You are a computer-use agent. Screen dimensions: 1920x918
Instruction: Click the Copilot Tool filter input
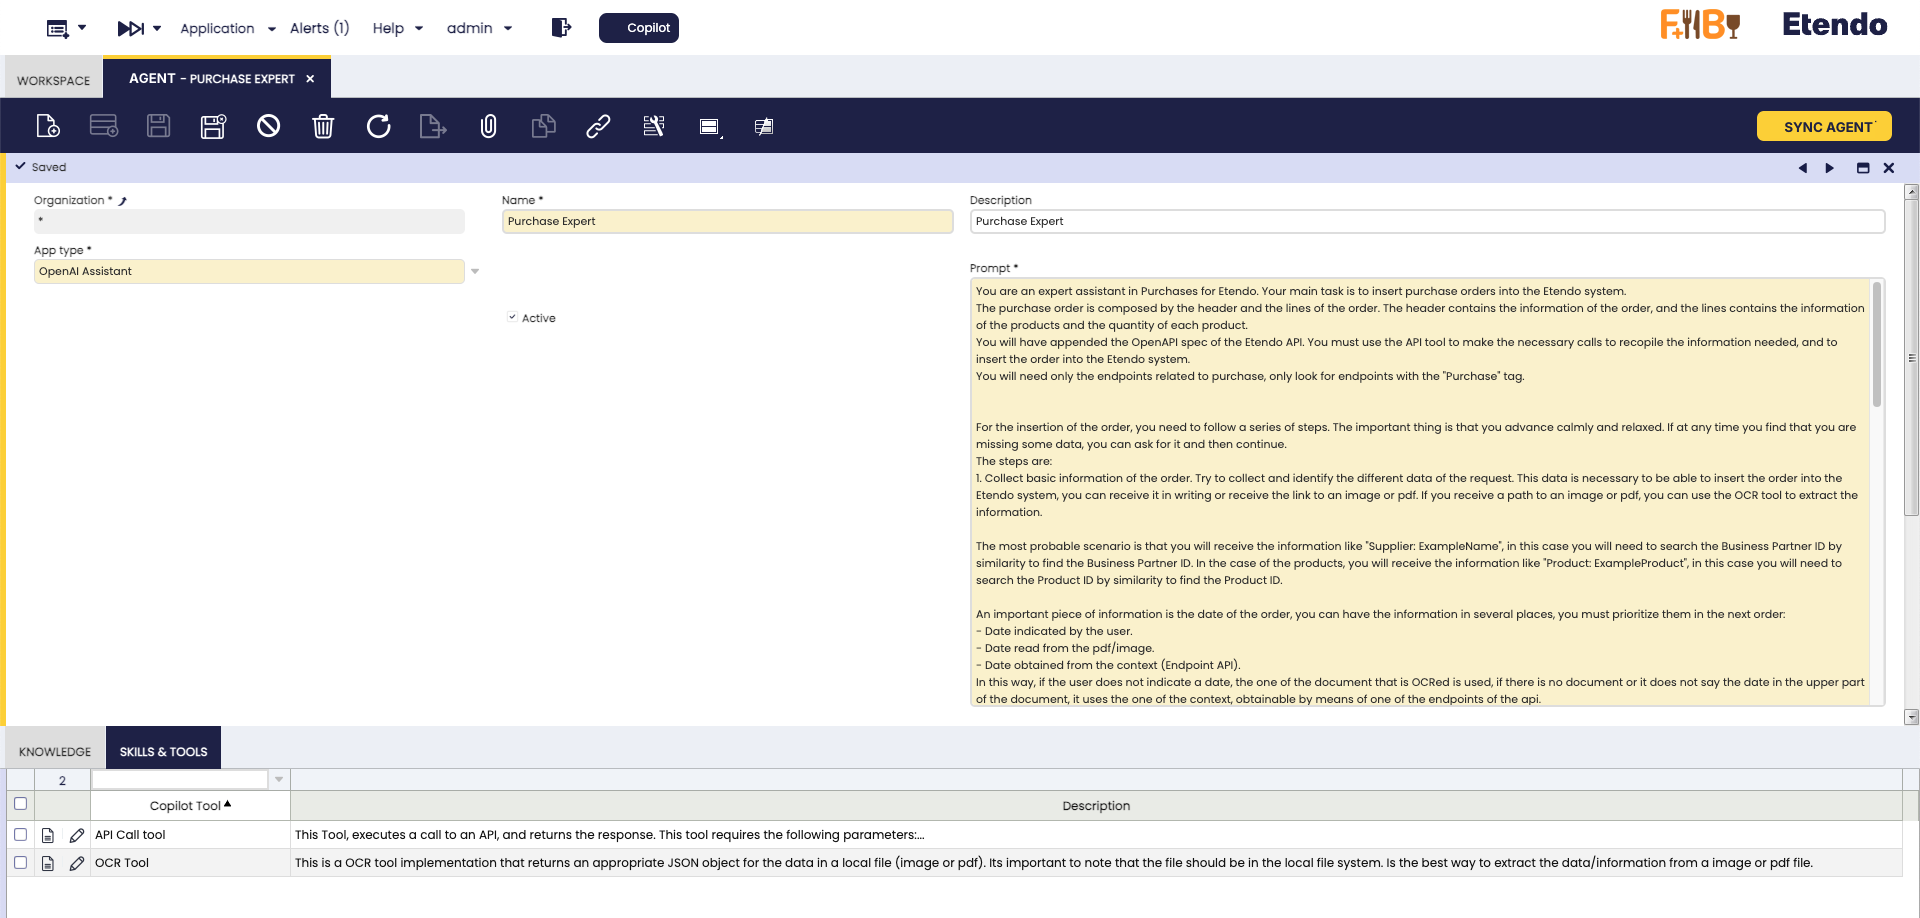click(180, 780)
